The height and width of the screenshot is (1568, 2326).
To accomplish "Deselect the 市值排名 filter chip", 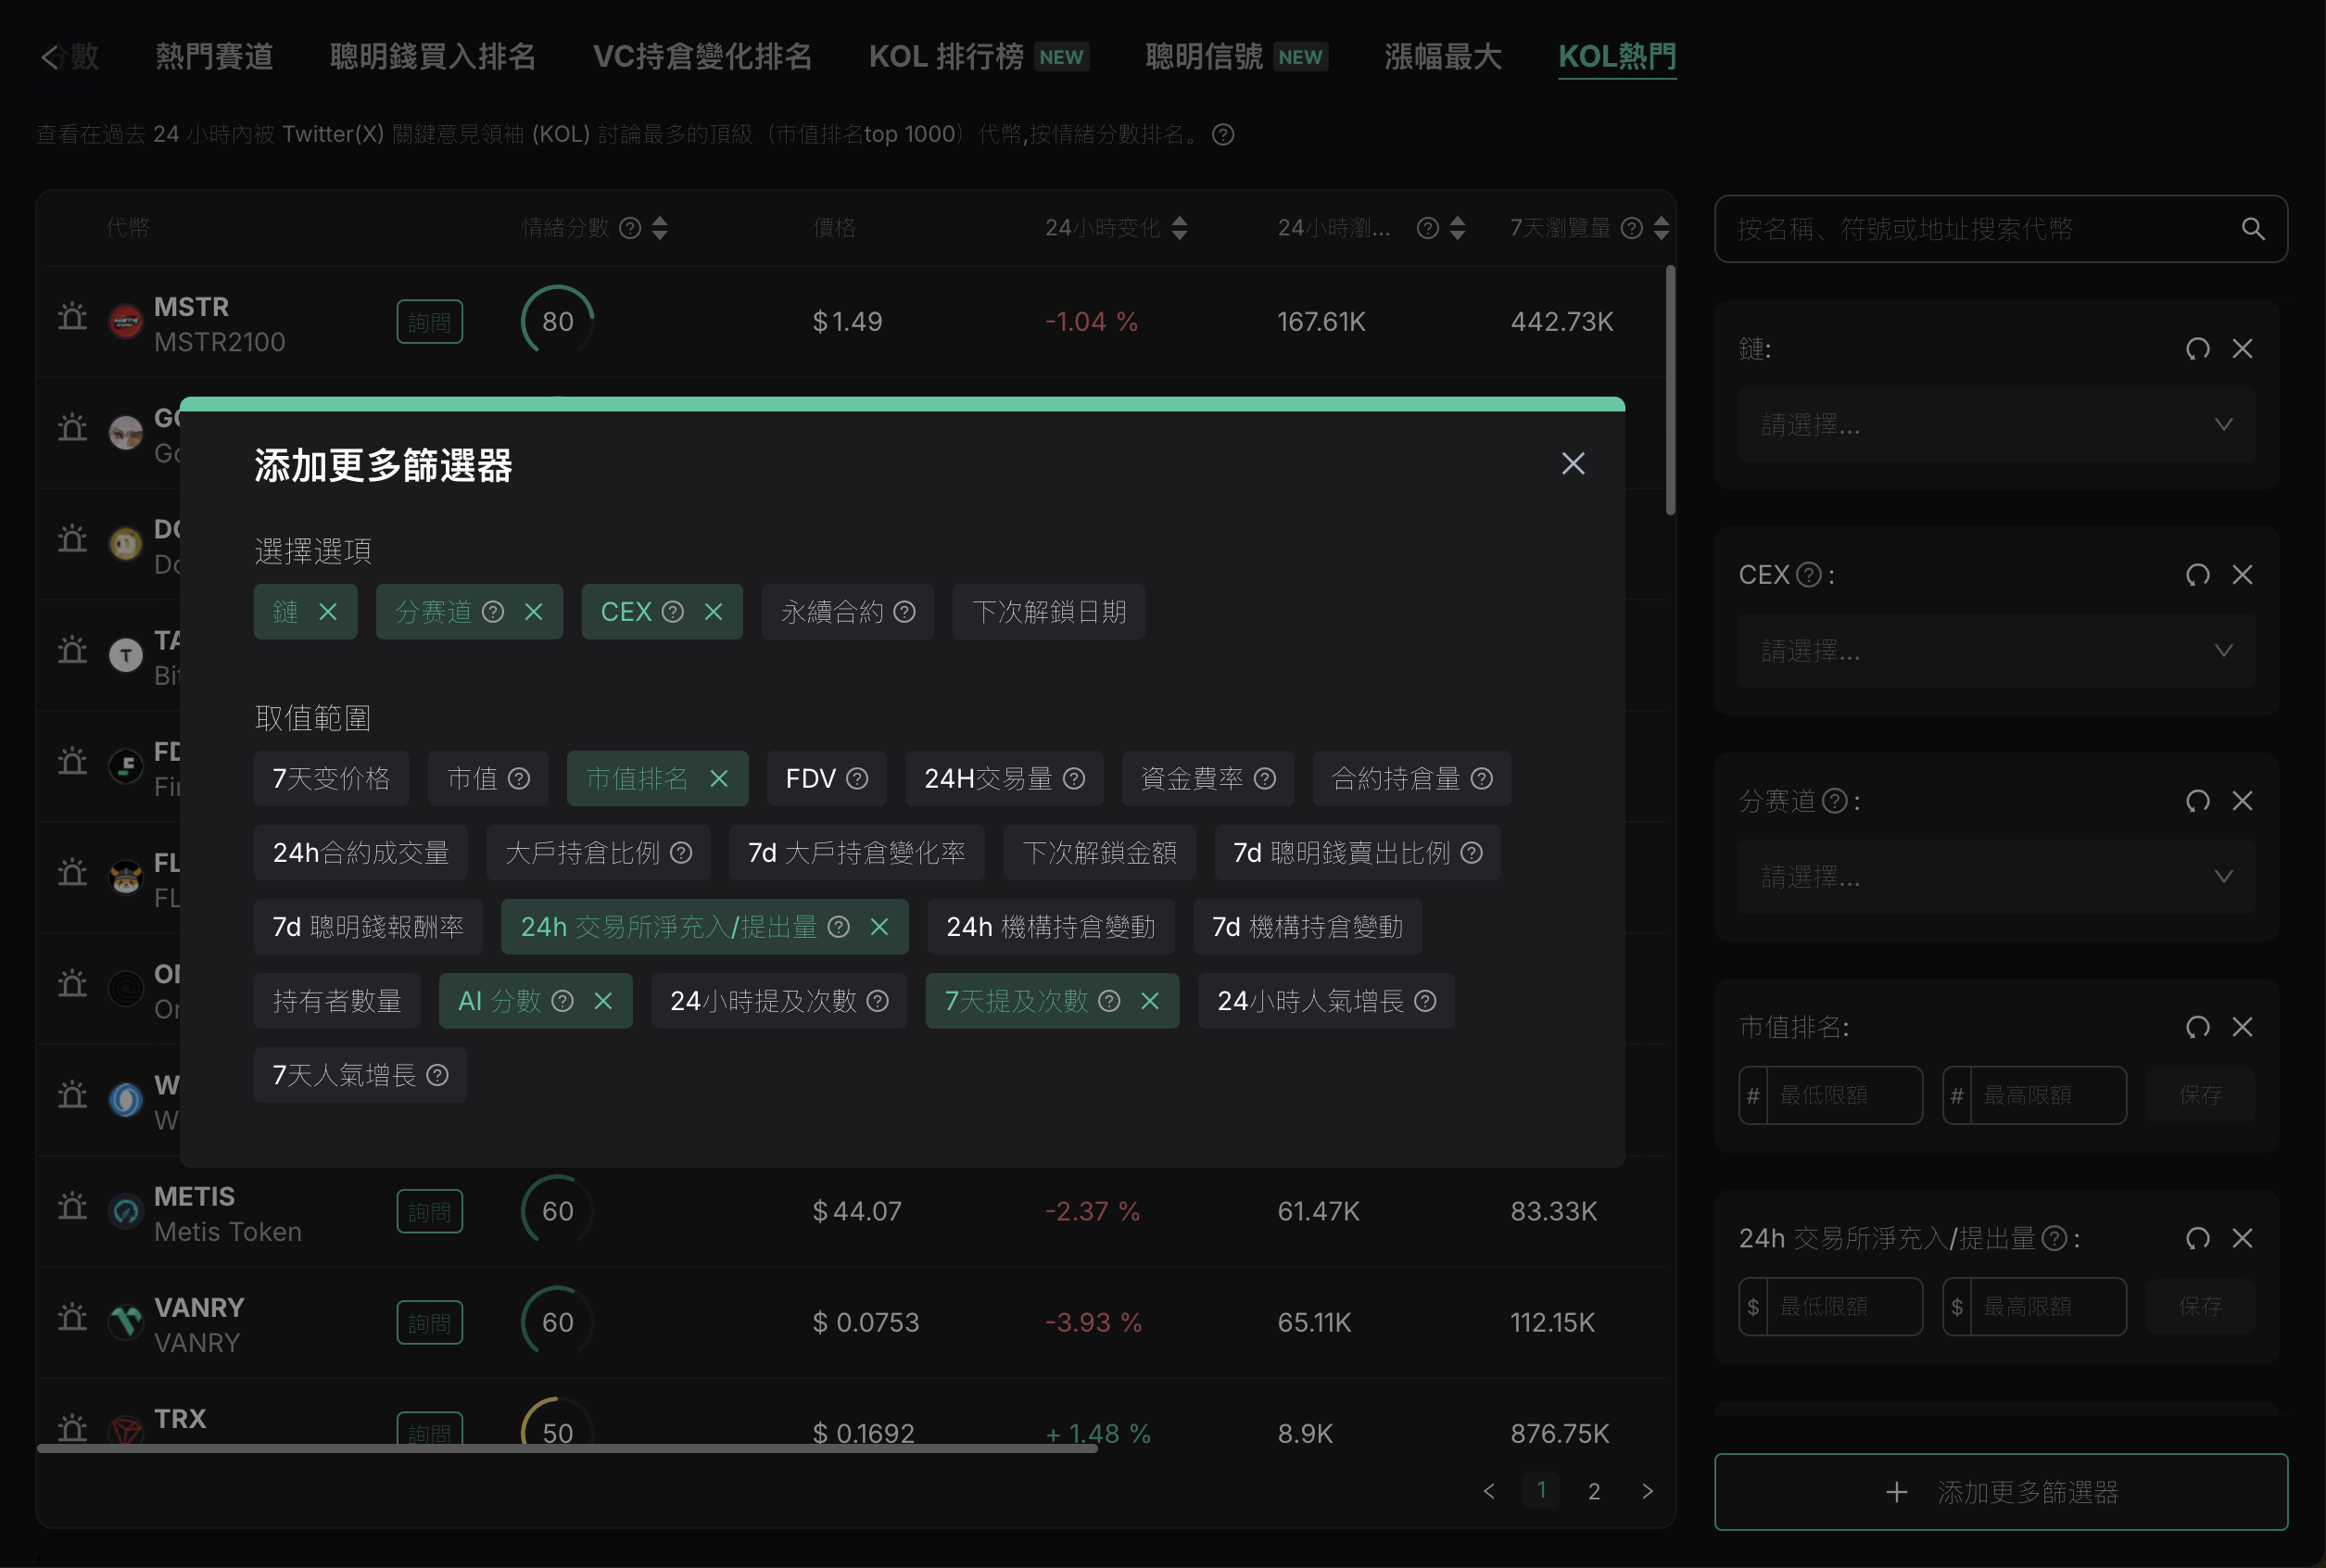I will click(718, 778).
